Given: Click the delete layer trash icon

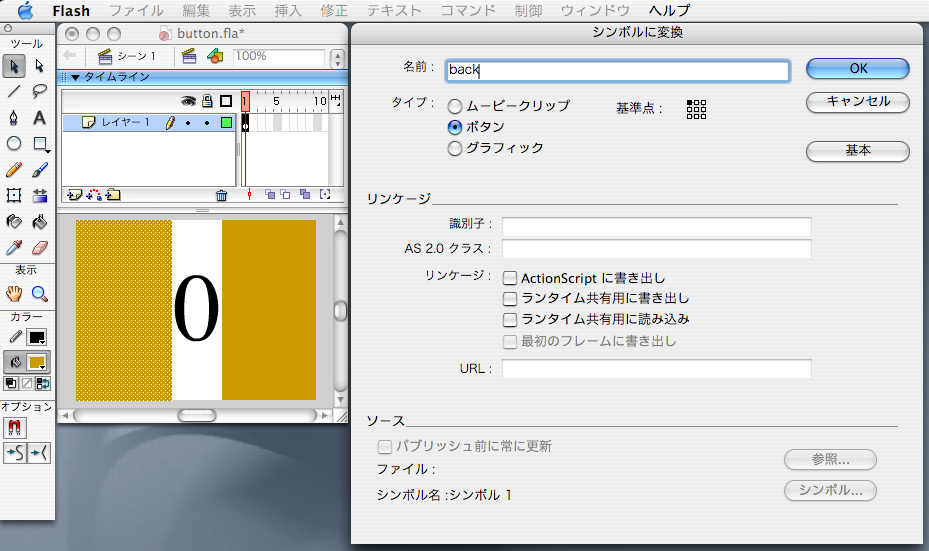Looking at the screenshot, I should [x=221, y=195].
